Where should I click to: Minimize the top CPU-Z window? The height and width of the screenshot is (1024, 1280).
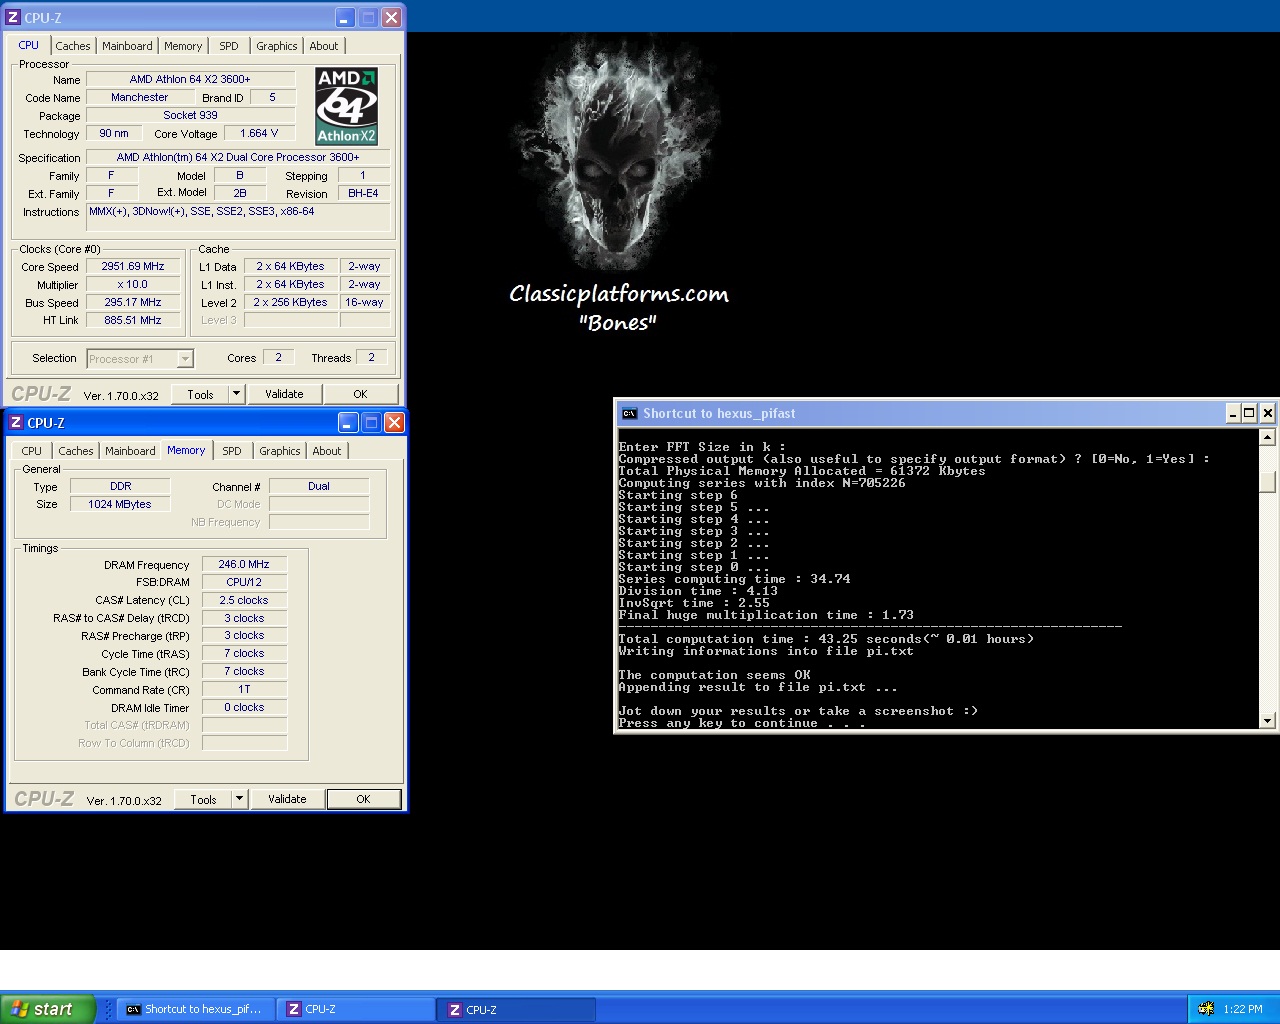(x=345, y=17)
